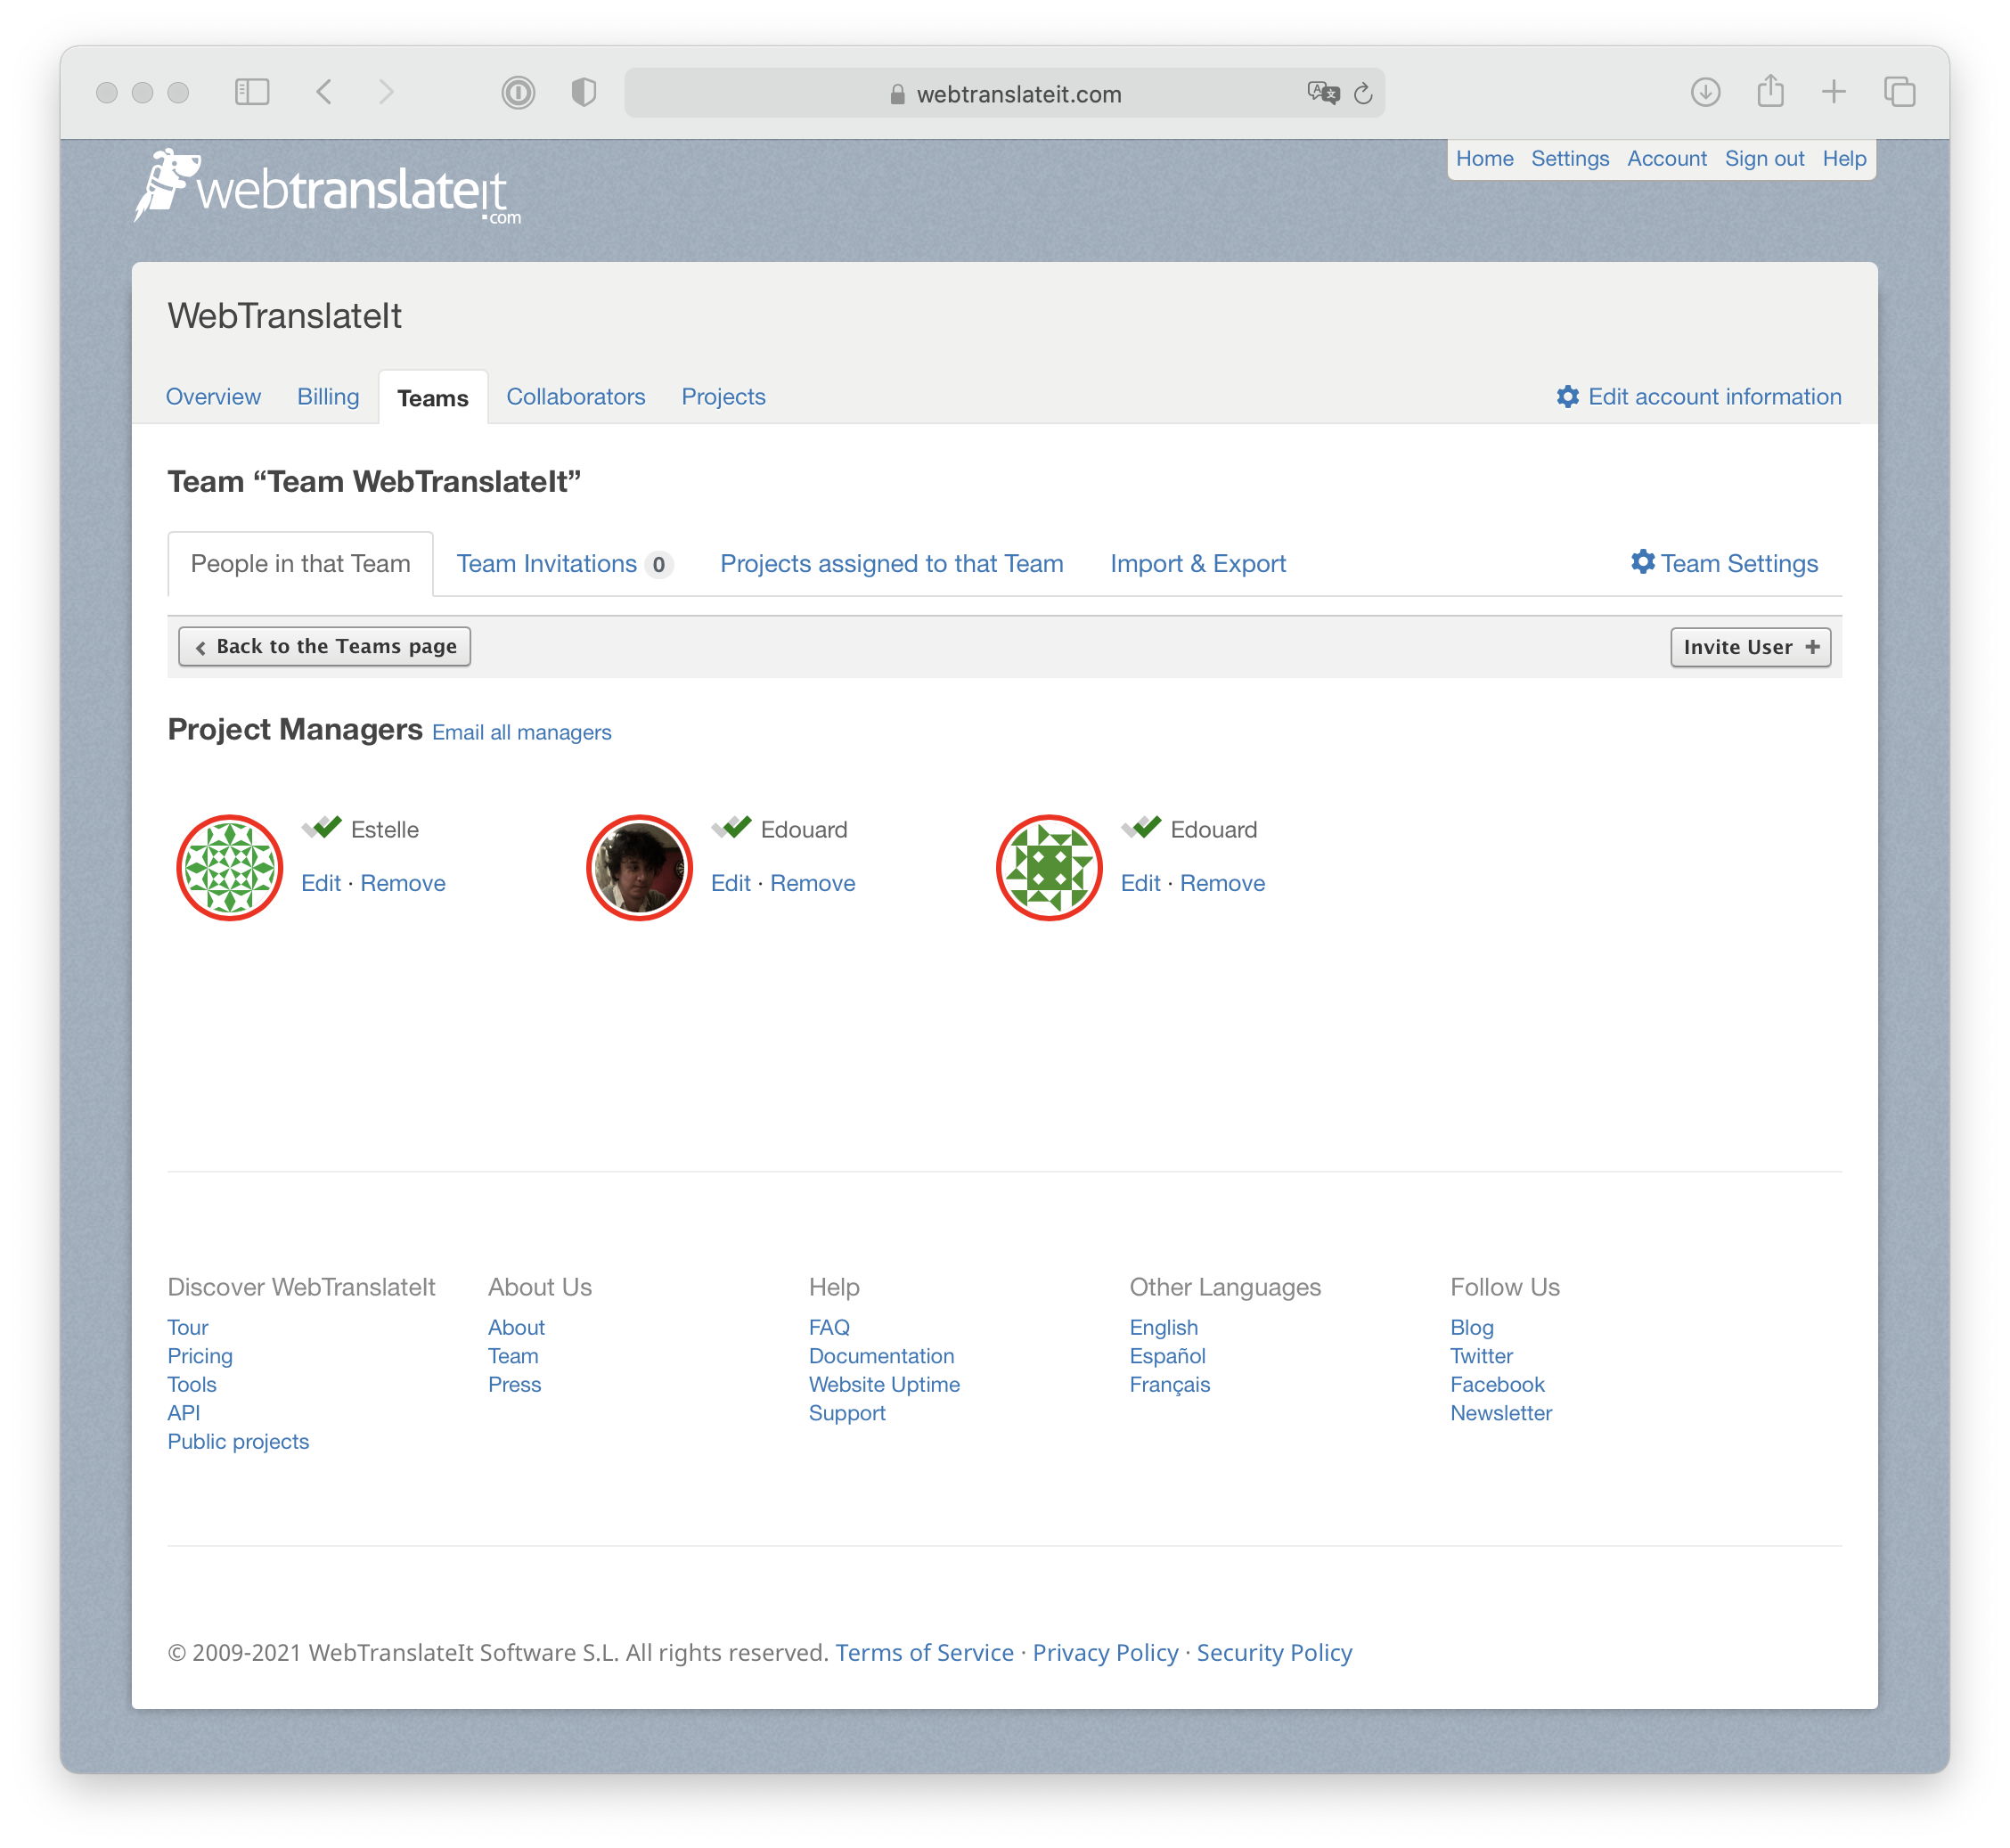
Task: Select the Collaborators tab
Action: tap(575, 396)
